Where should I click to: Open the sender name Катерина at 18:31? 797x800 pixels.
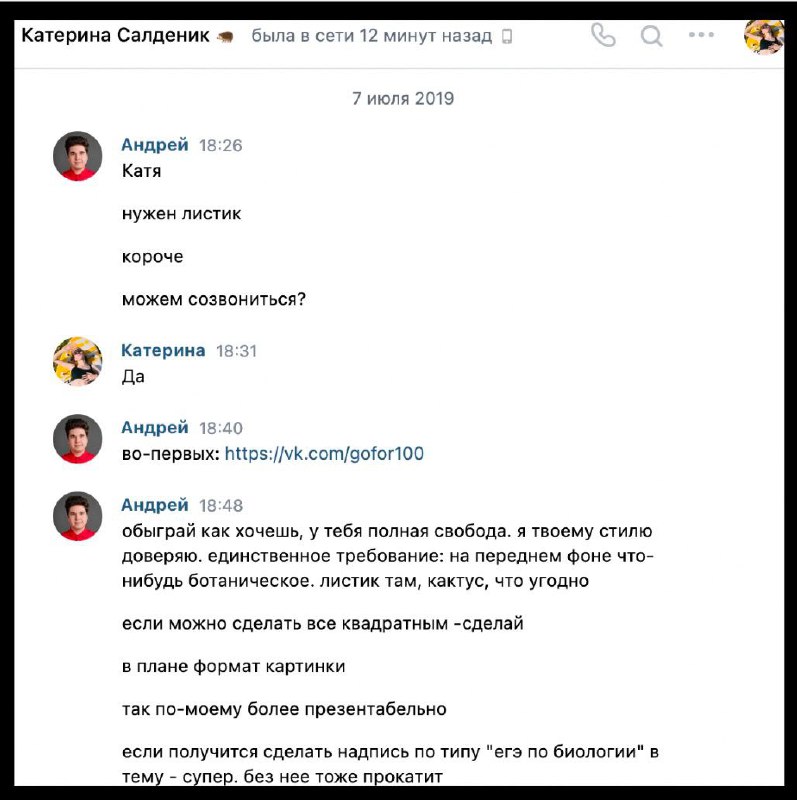point(163,351)
